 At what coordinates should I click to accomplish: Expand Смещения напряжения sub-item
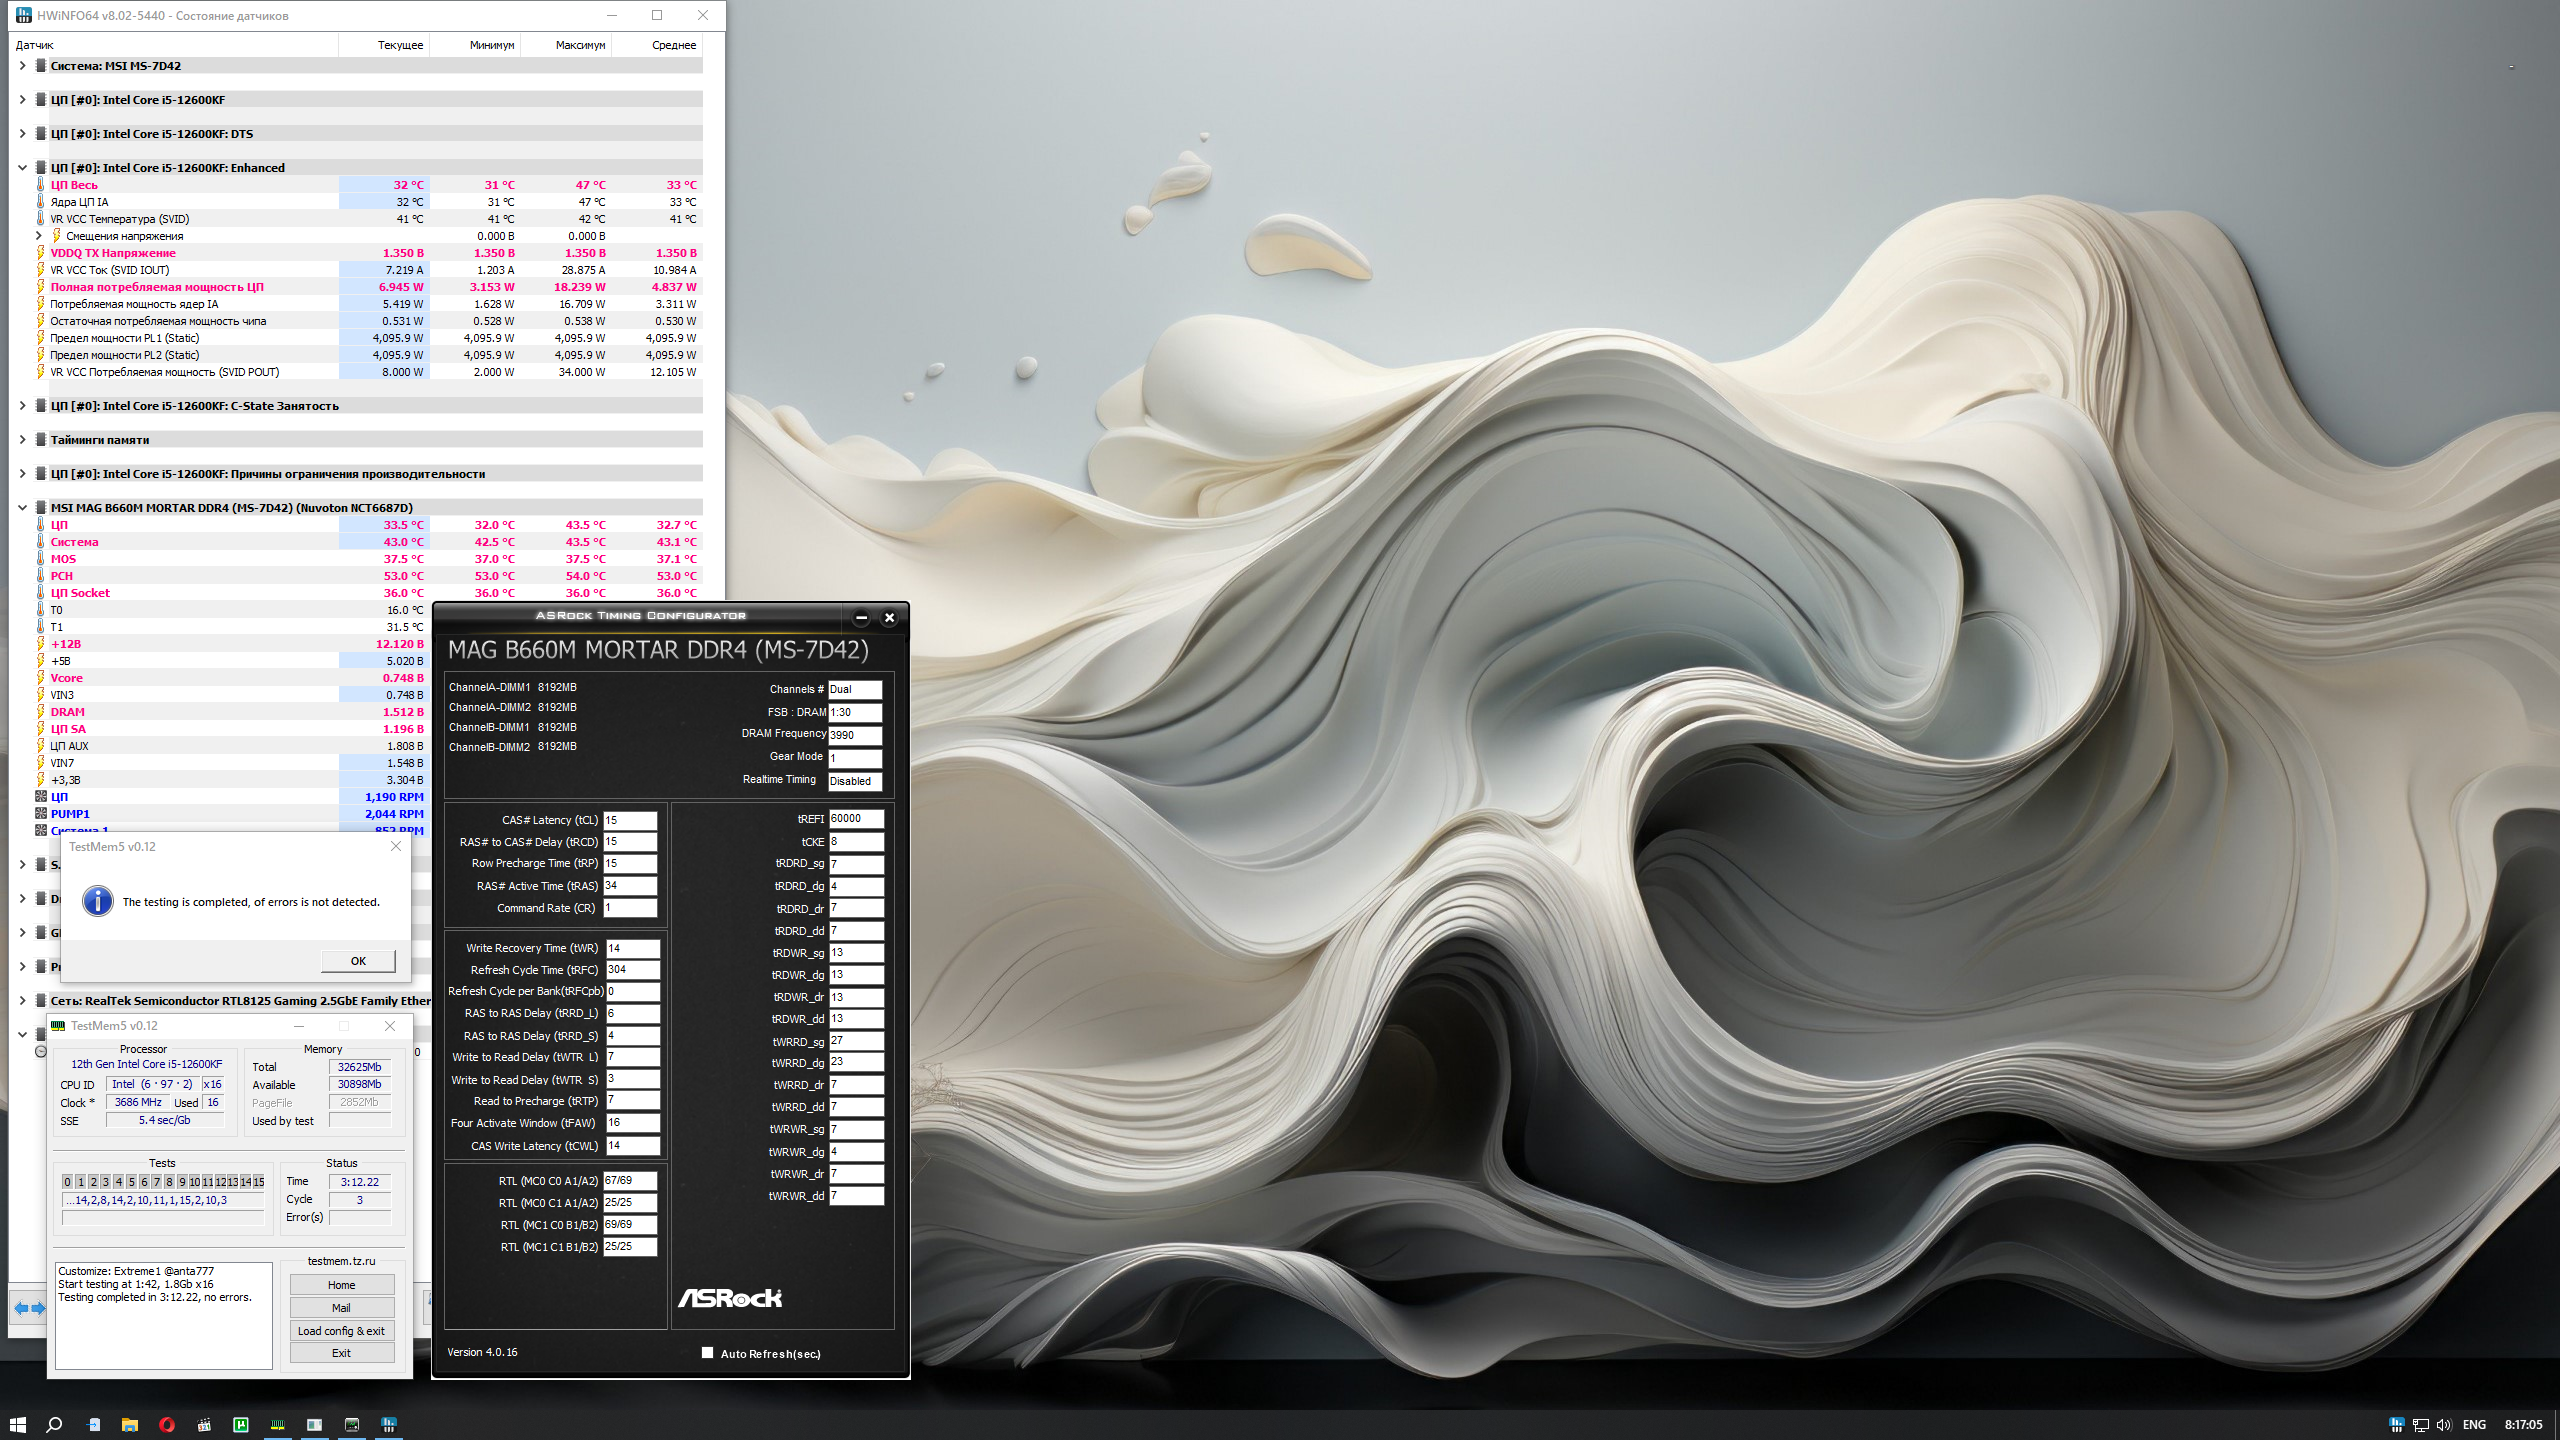click(x=39, y=236)
